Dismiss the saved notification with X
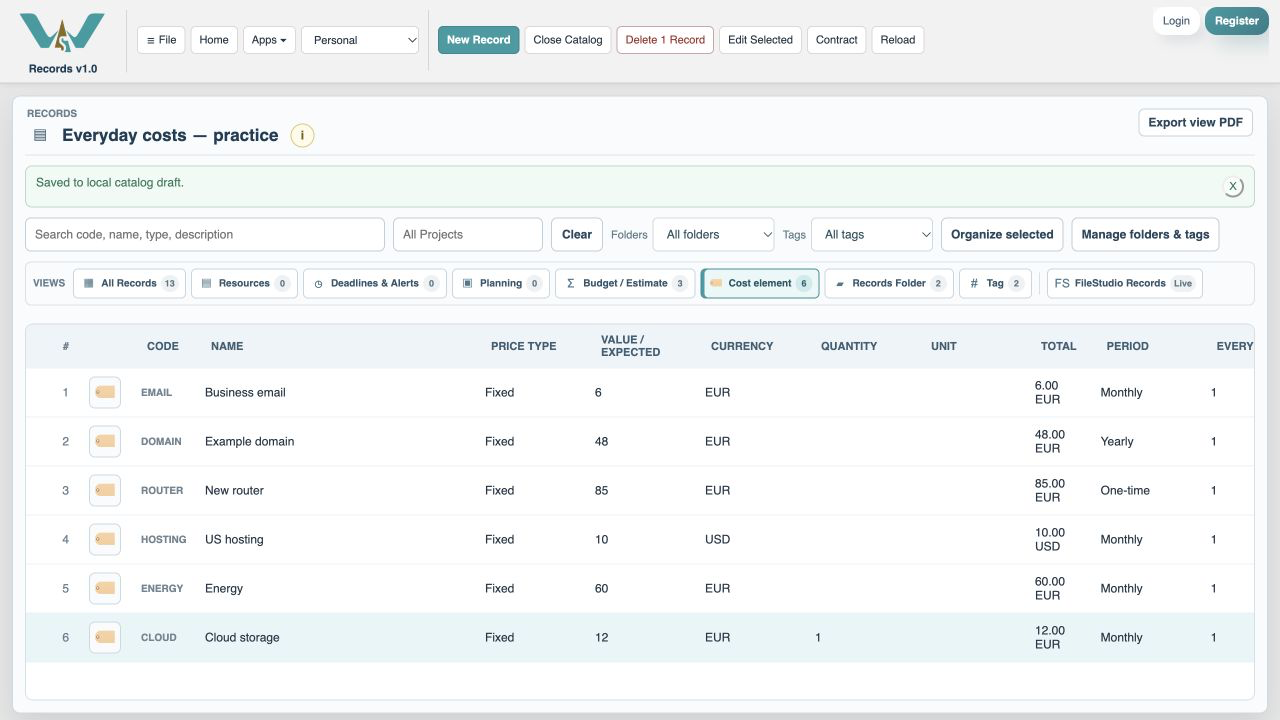 point(1233,186)
